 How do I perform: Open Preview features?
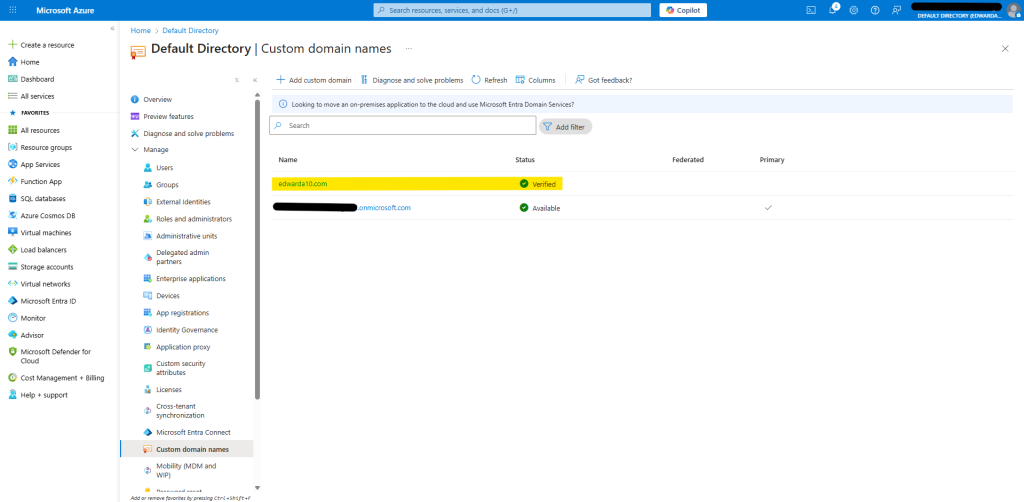point(162,116)
